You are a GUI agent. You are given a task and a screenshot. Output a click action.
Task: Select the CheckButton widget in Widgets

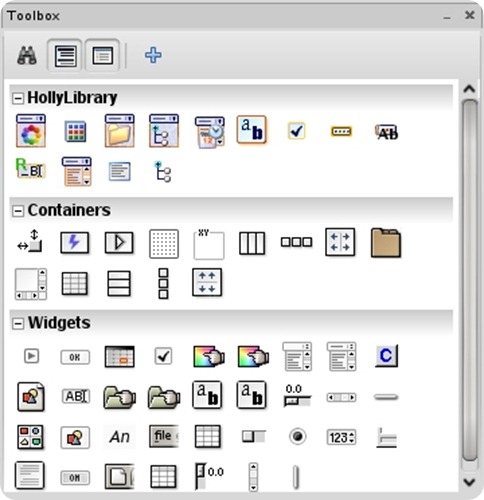163,356
